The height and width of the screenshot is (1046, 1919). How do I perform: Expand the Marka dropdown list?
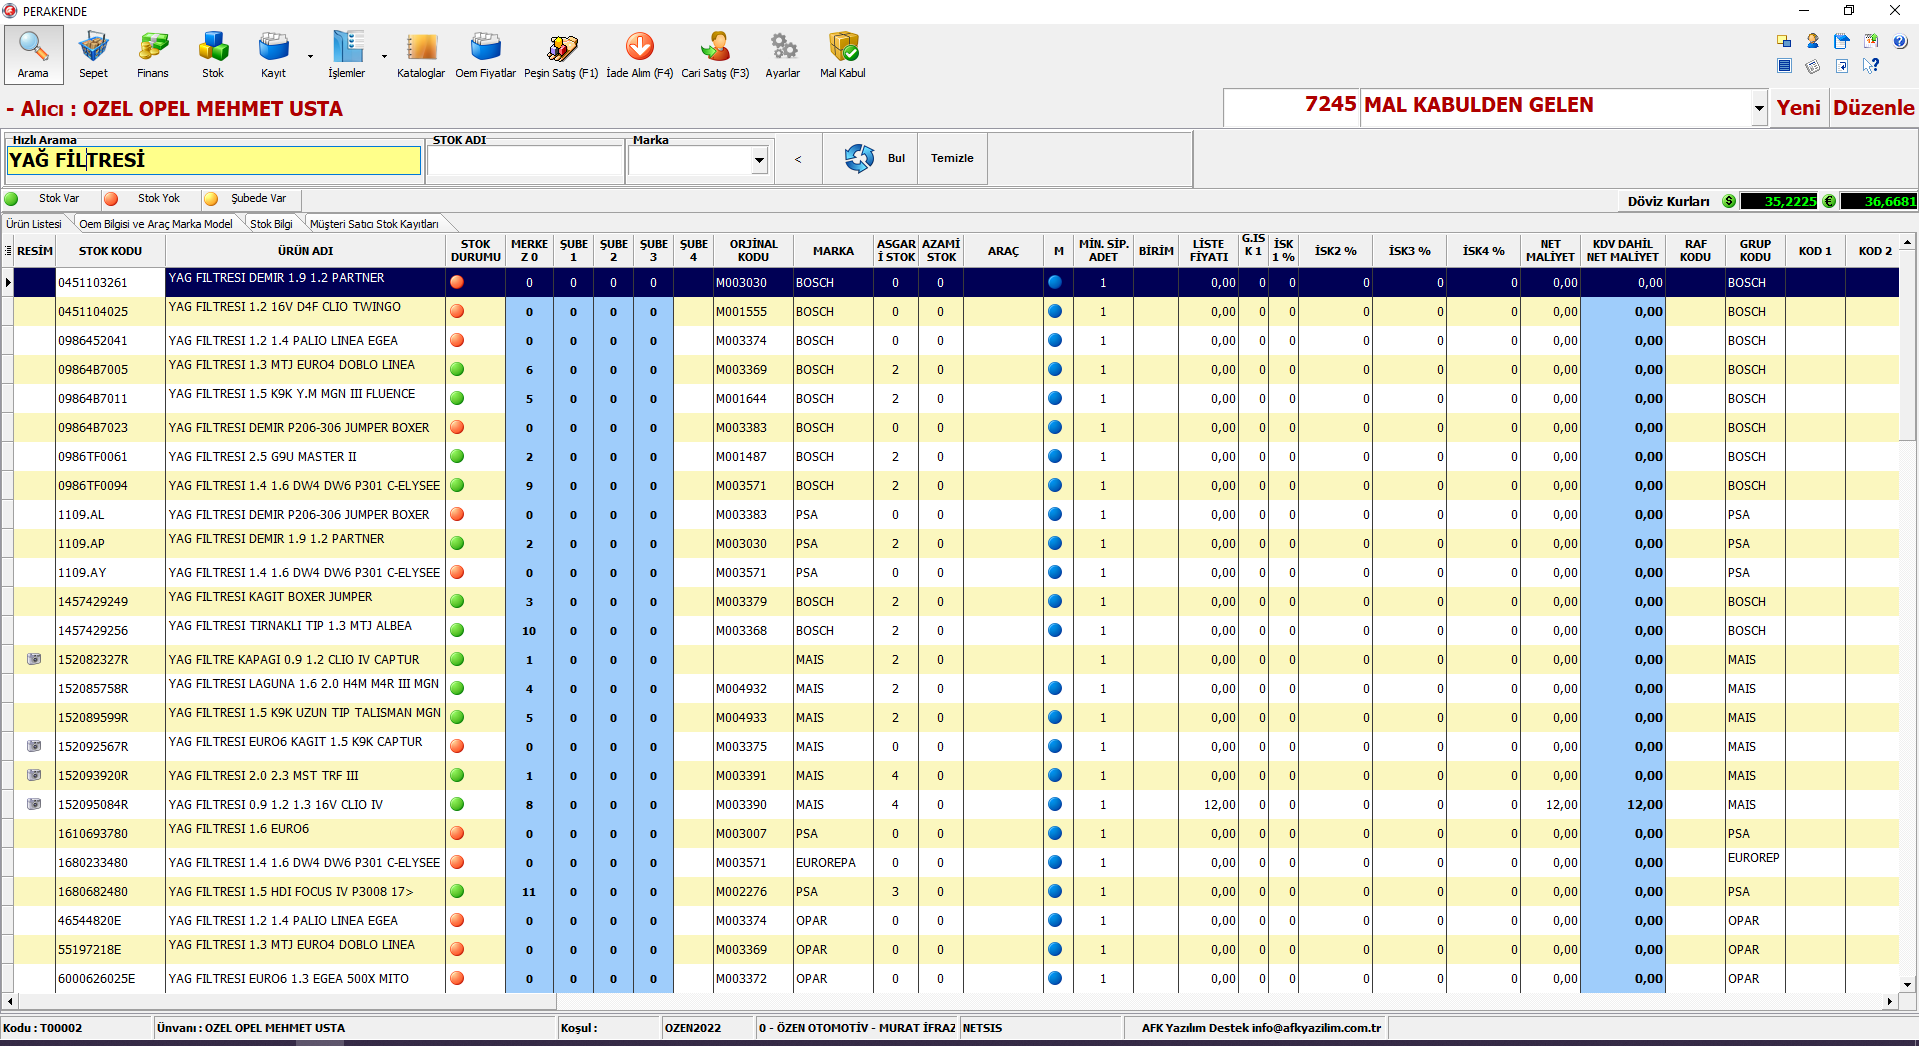coord(759,160)
